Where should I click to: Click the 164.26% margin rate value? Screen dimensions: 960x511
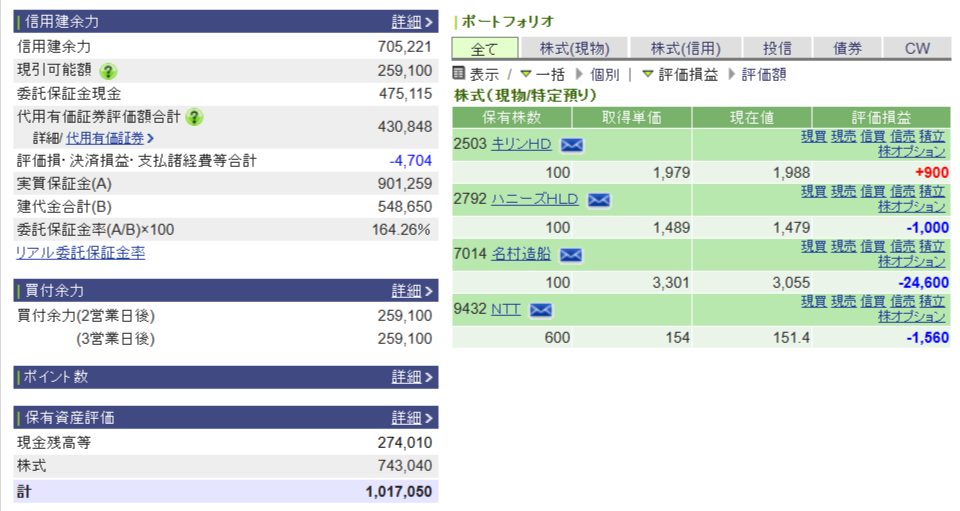pos(401,230)
